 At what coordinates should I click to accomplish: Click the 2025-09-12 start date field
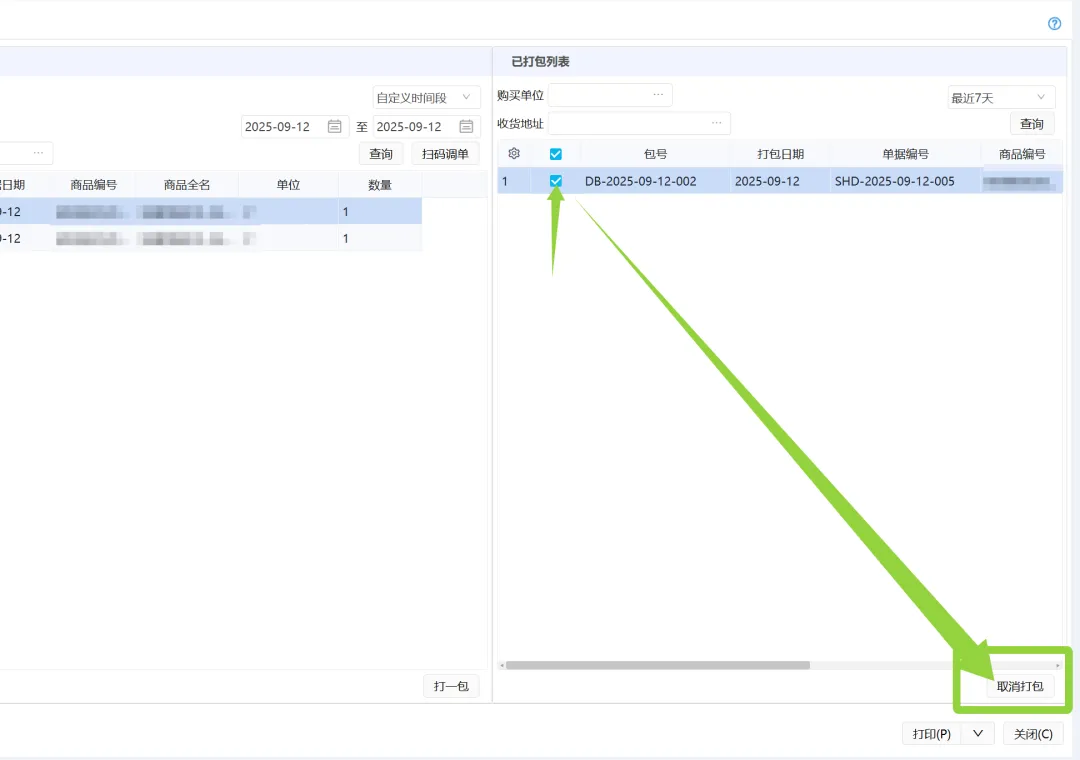(279, 127)
